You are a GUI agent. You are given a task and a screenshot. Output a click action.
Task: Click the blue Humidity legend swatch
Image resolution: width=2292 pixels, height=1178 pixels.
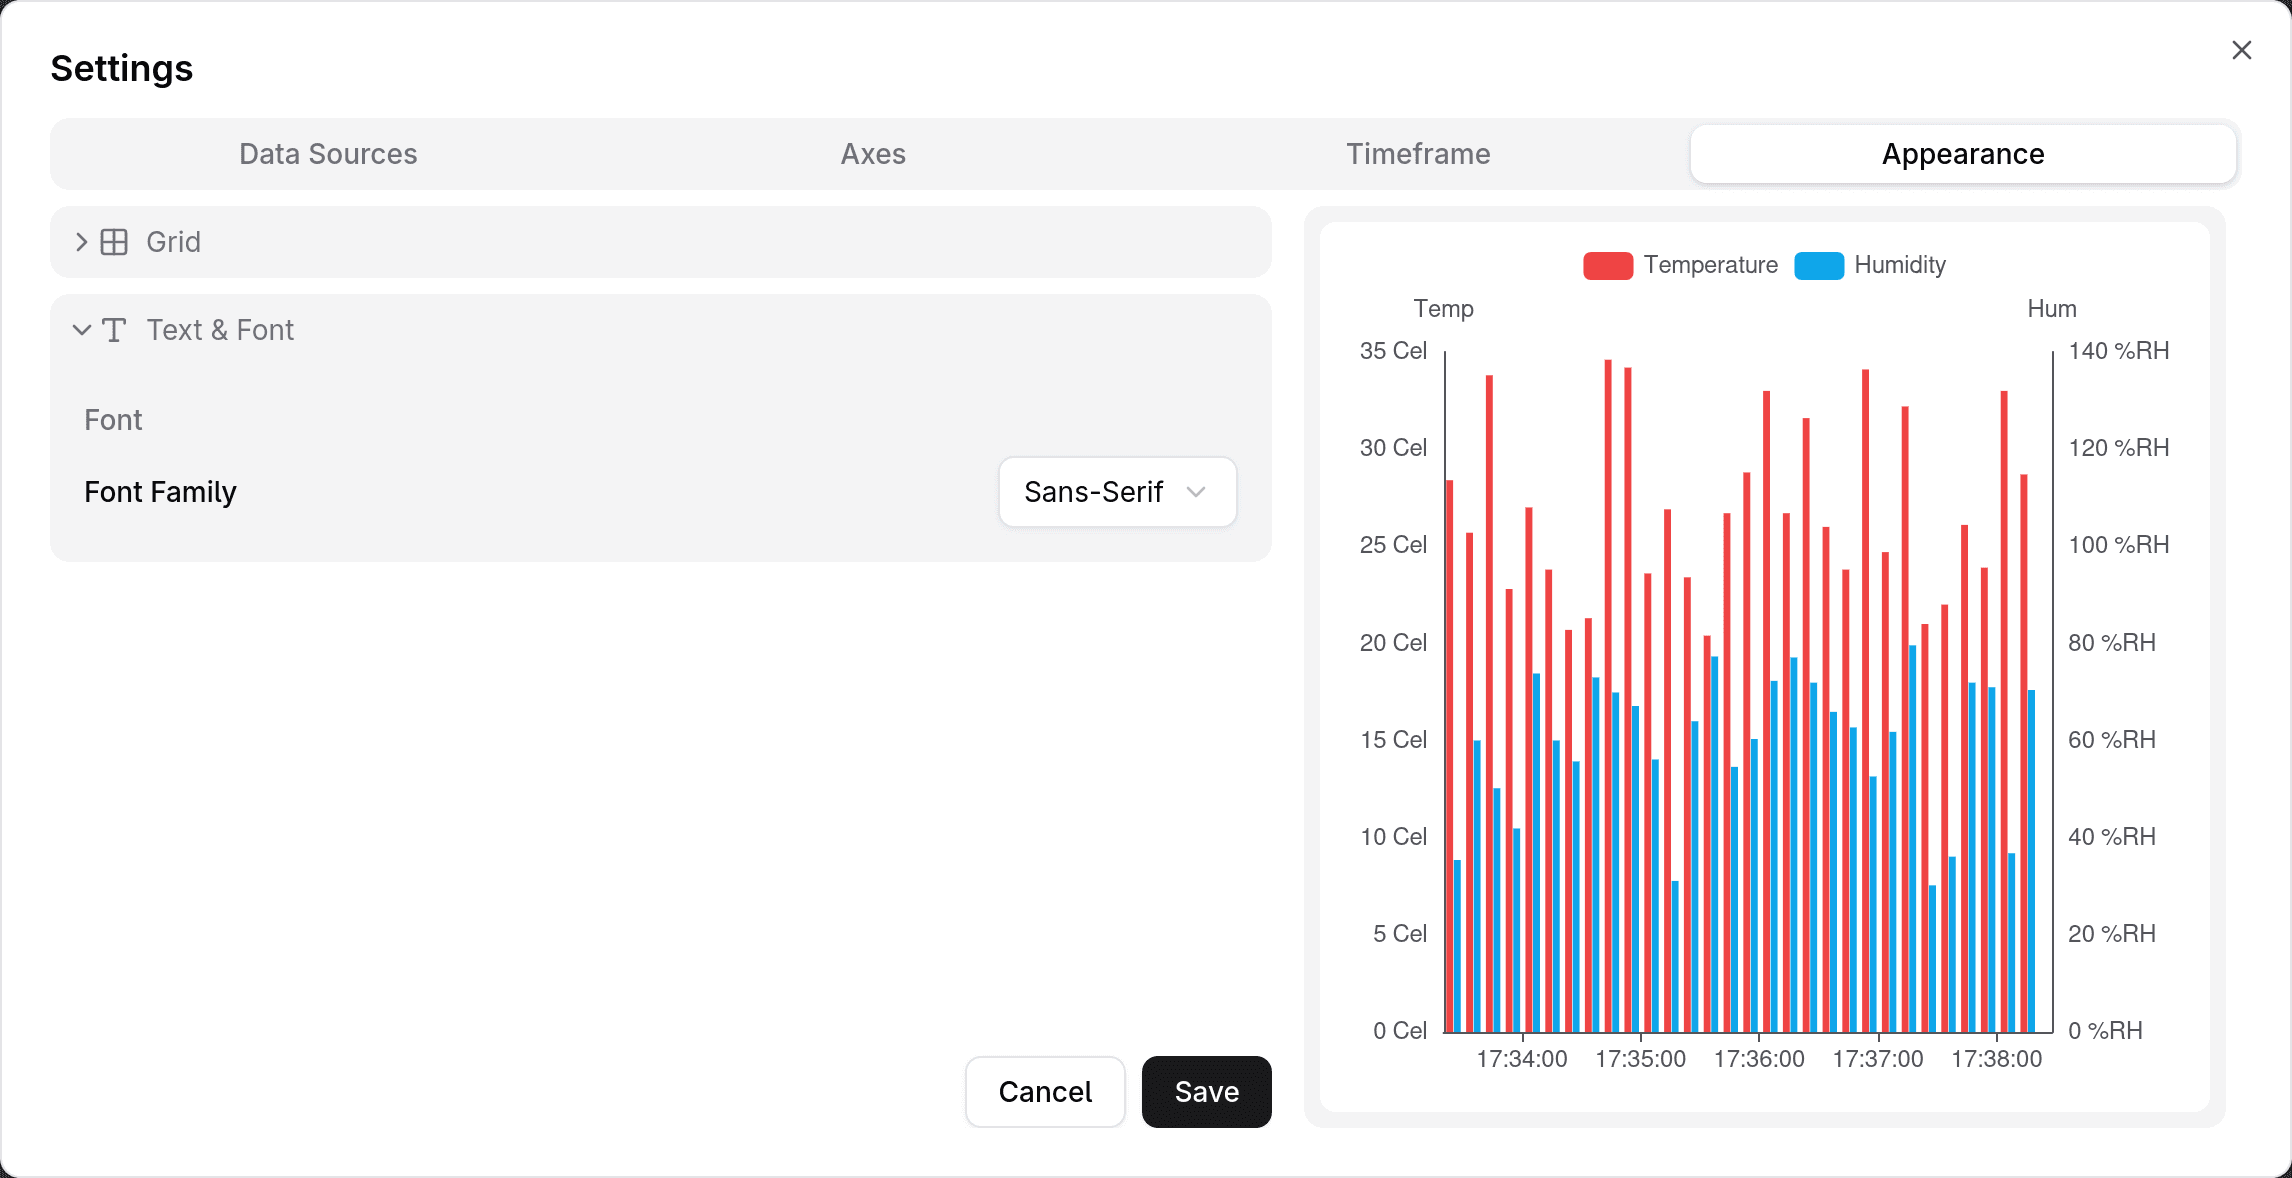(x=1819, y=265)
